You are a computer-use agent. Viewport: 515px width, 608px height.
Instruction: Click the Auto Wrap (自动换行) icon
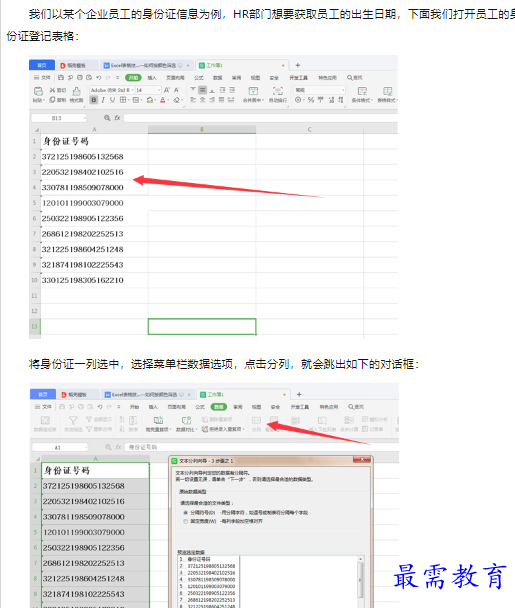click(278, 91)
